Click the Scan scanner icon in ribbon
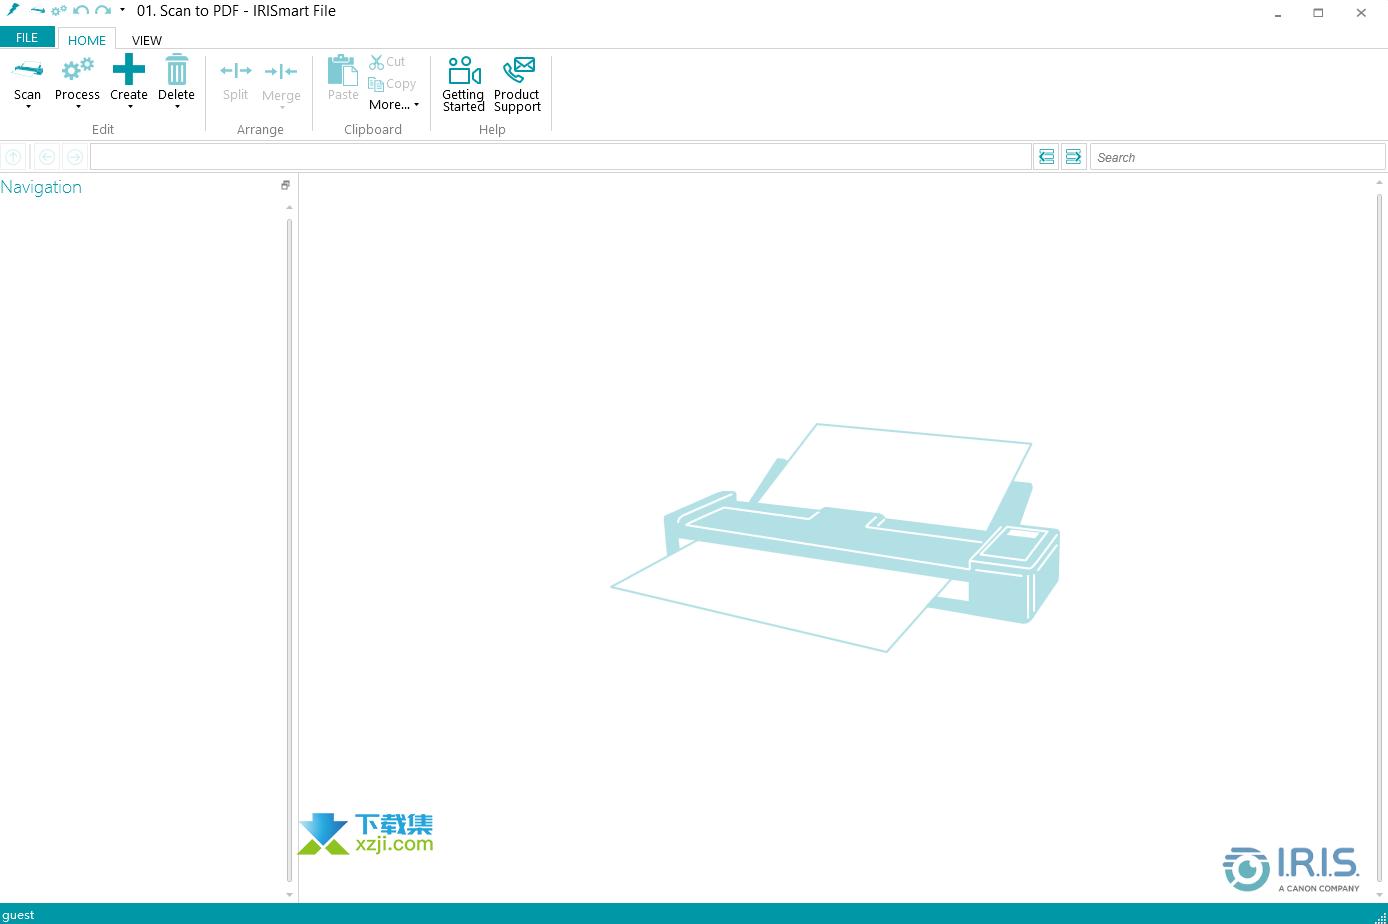 click(28, 70)
